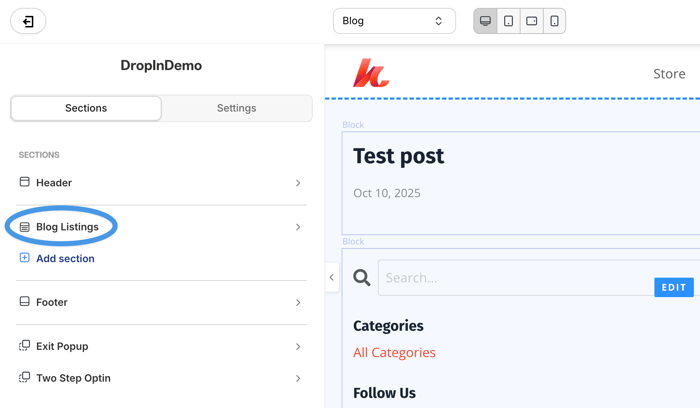Viewport: 700px width, 408px height.
Task: Click the All Categories link
Action: tap(394, 353)
